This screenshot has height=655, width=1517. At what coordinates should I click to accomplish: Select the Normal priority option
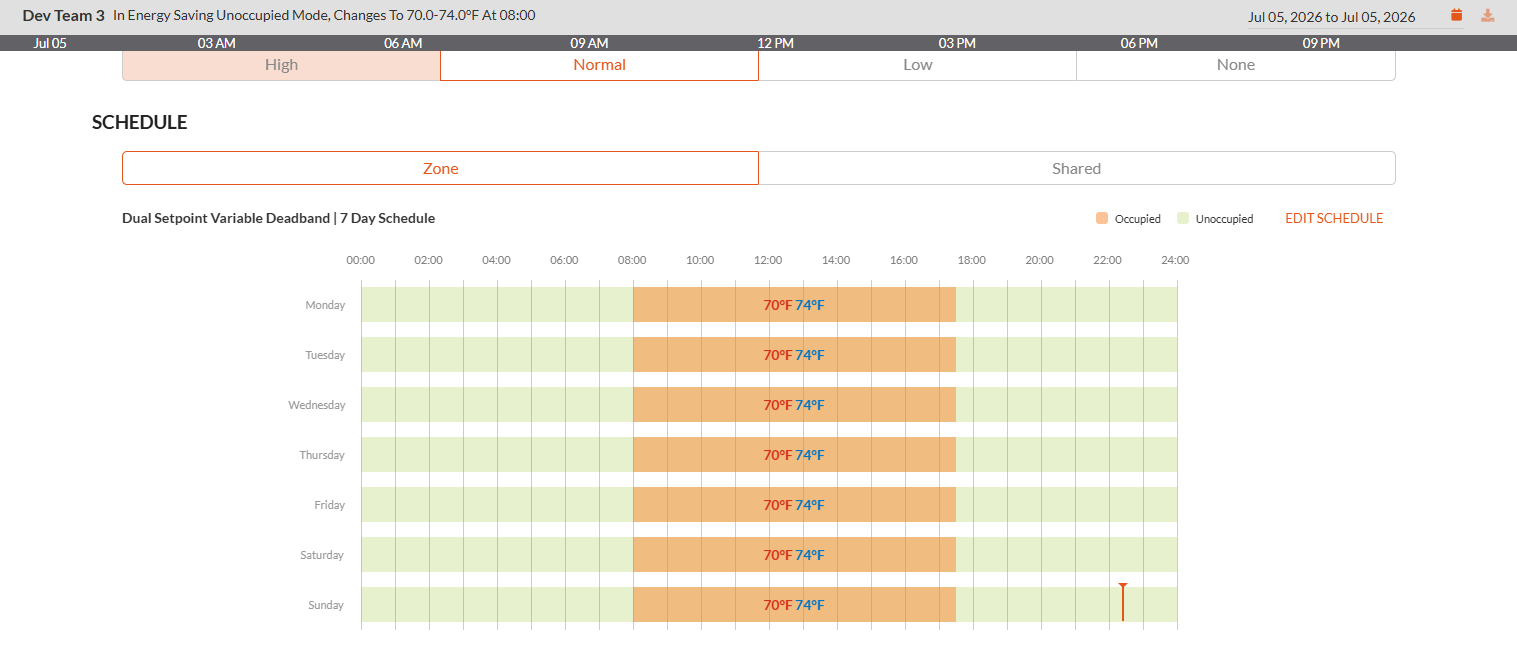coord(599,64)
